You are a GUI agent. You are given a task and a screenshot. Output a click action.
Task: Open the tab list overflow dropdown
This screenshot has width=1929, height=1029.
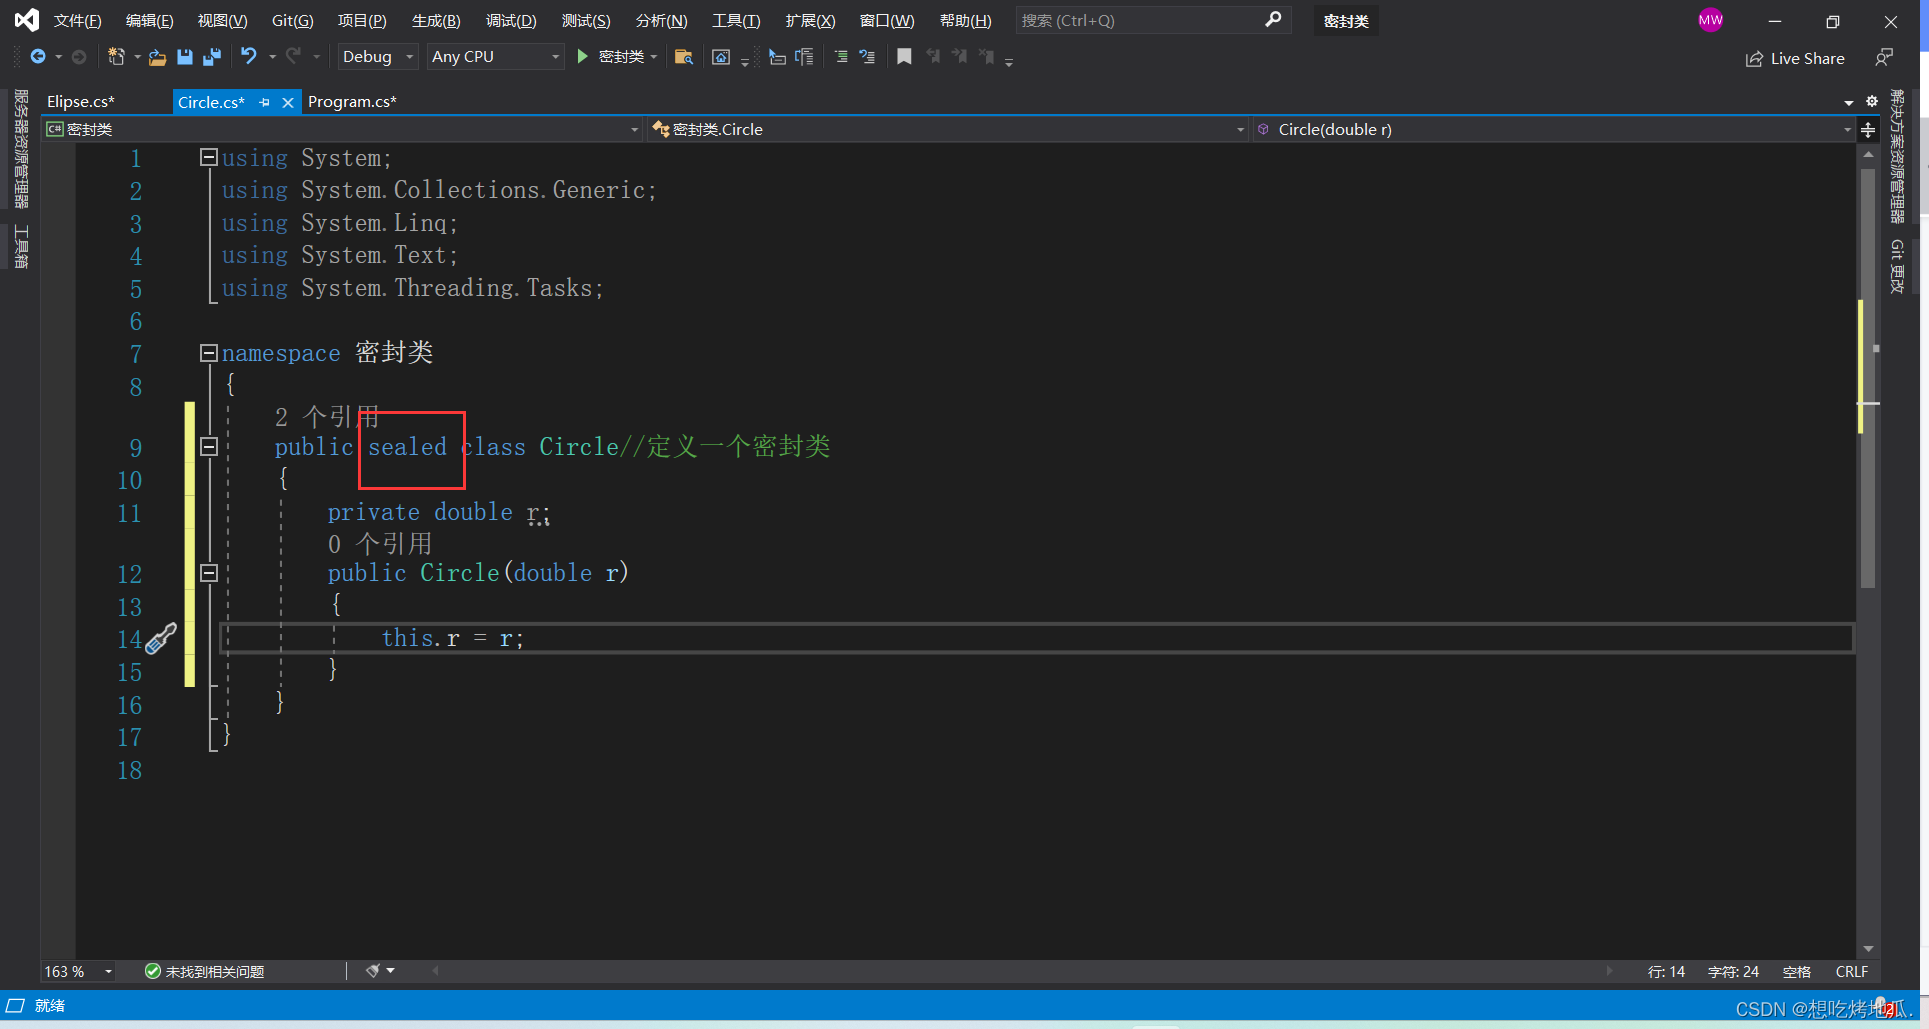pyautogui.click(x=1849, y=102)
